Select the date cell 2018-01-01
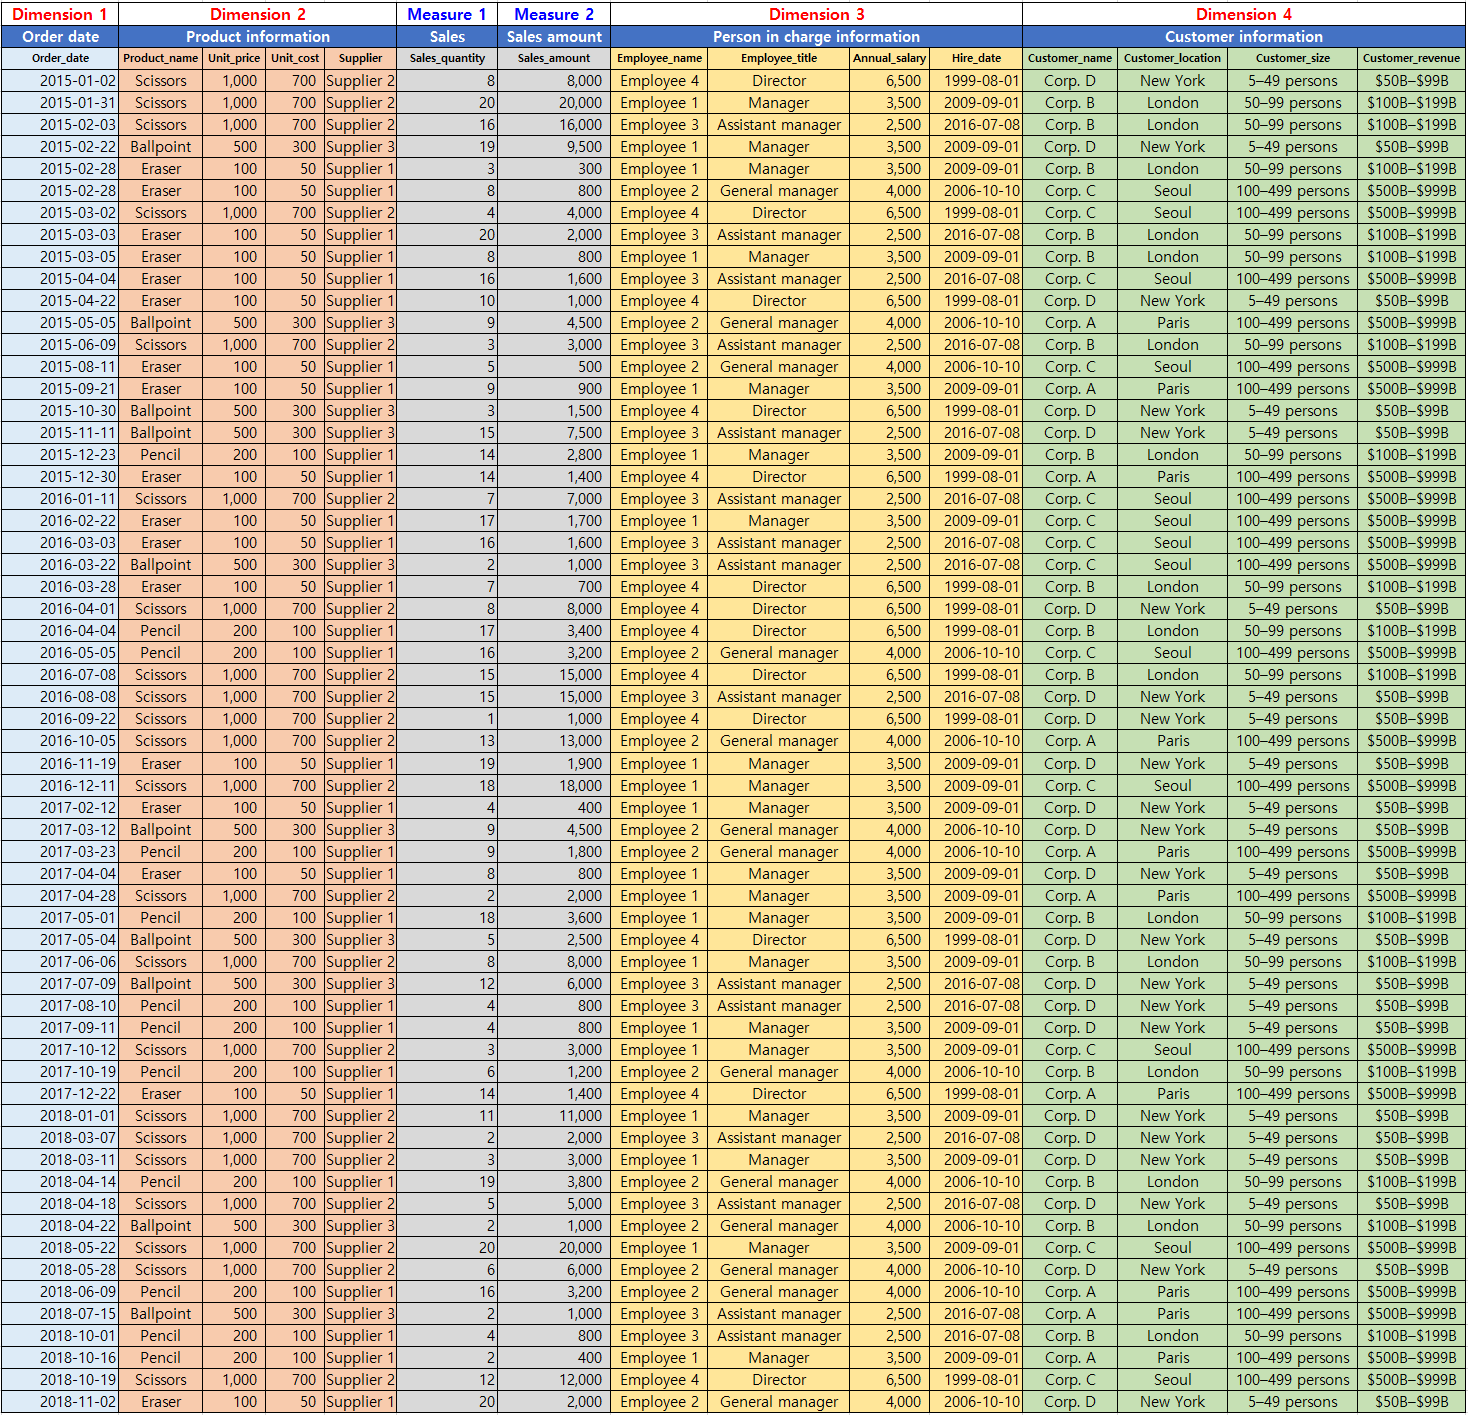The height and width of the screenshot is (1418, 1468). pos(60,1116)
